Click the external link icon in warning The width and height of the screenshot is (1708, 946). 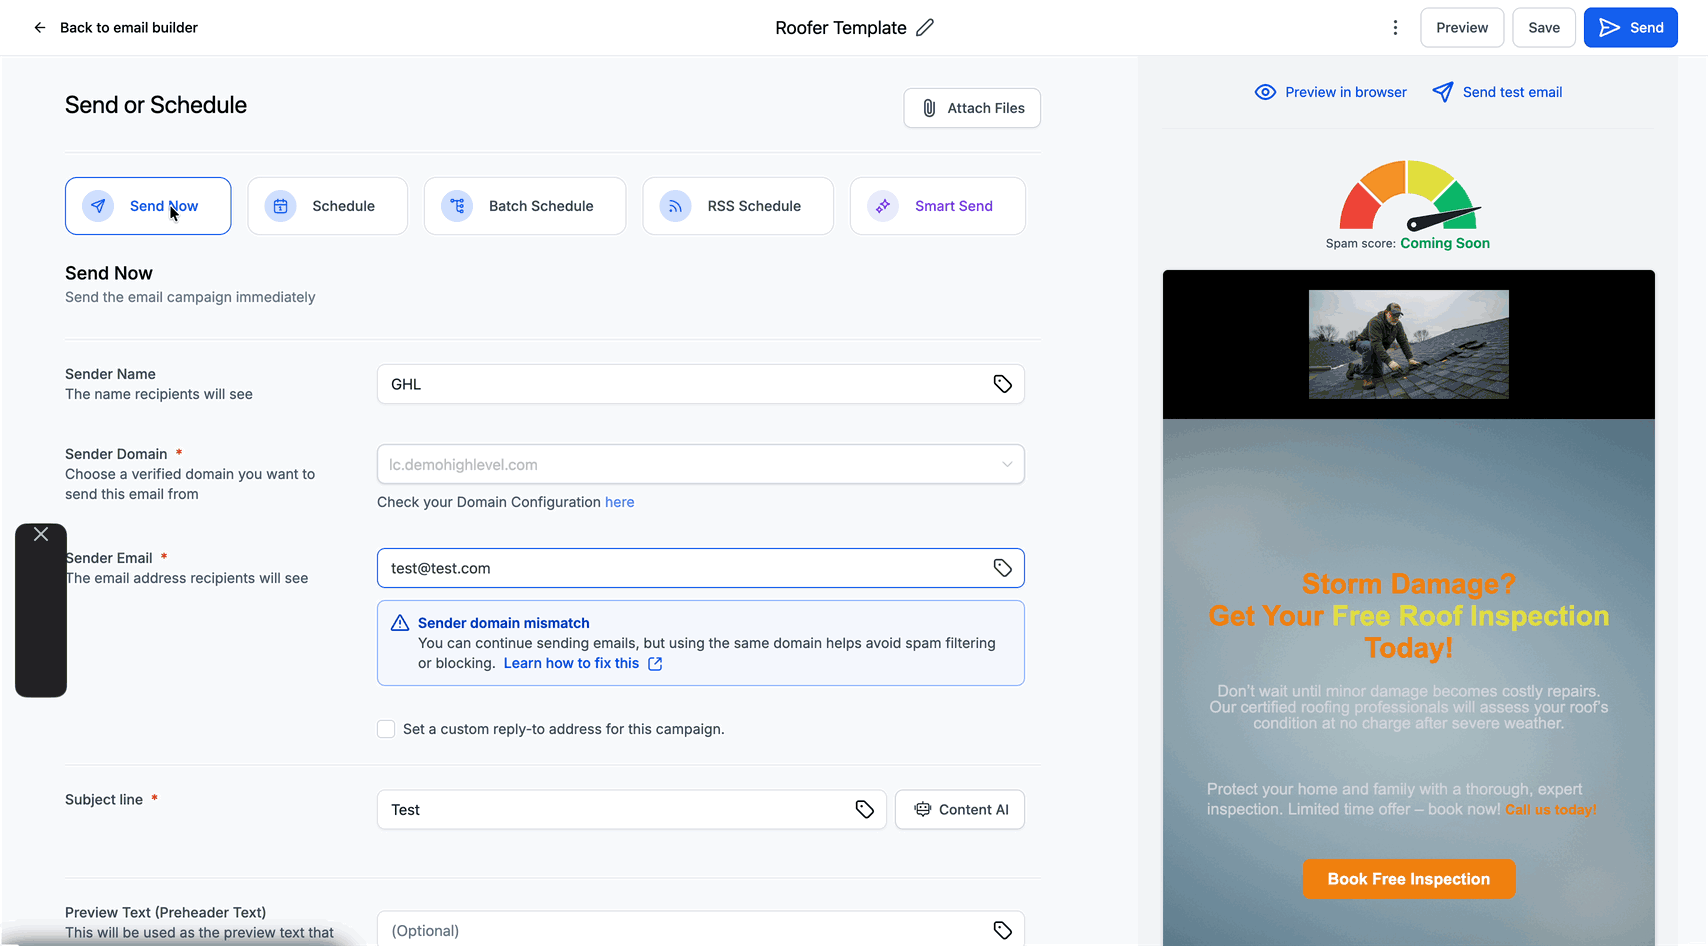(655, 664)
